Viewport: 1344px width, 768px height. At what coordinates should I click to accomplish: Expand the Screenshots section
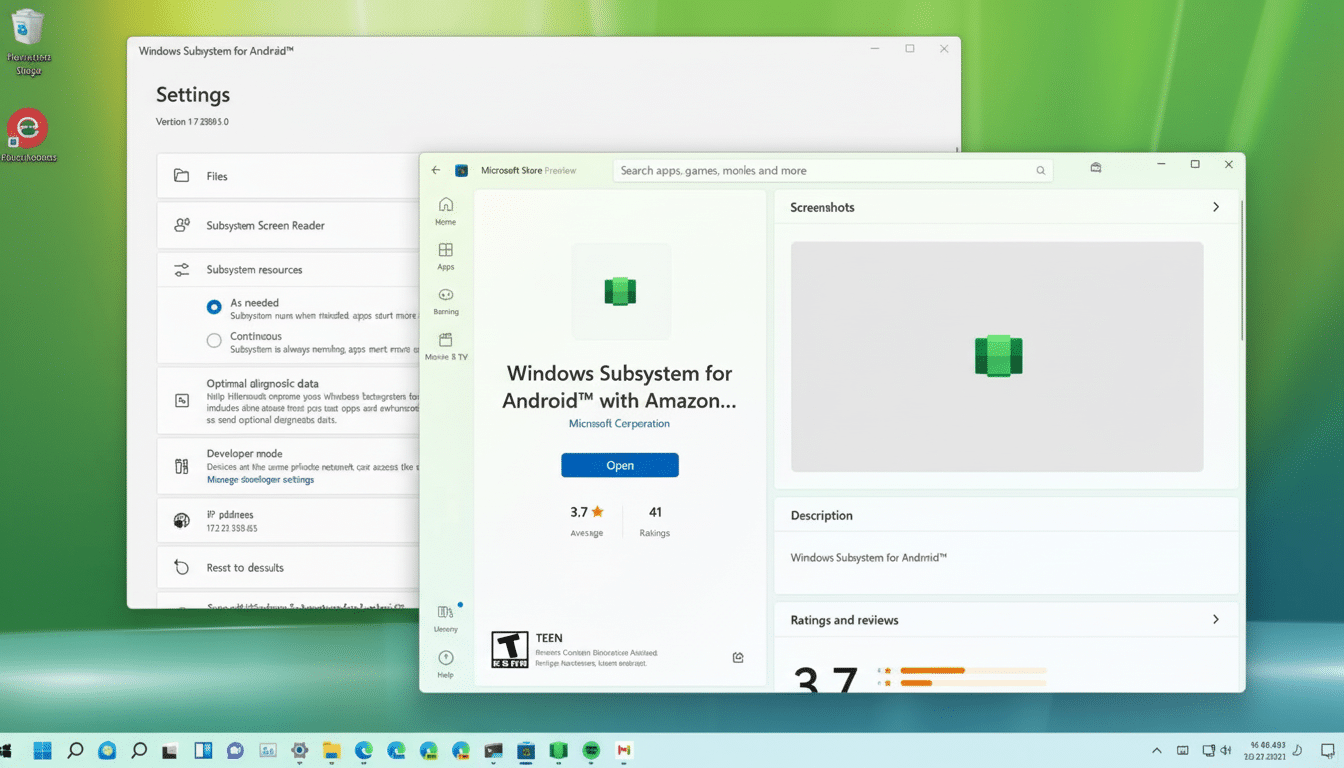(x=1216, y=207)
